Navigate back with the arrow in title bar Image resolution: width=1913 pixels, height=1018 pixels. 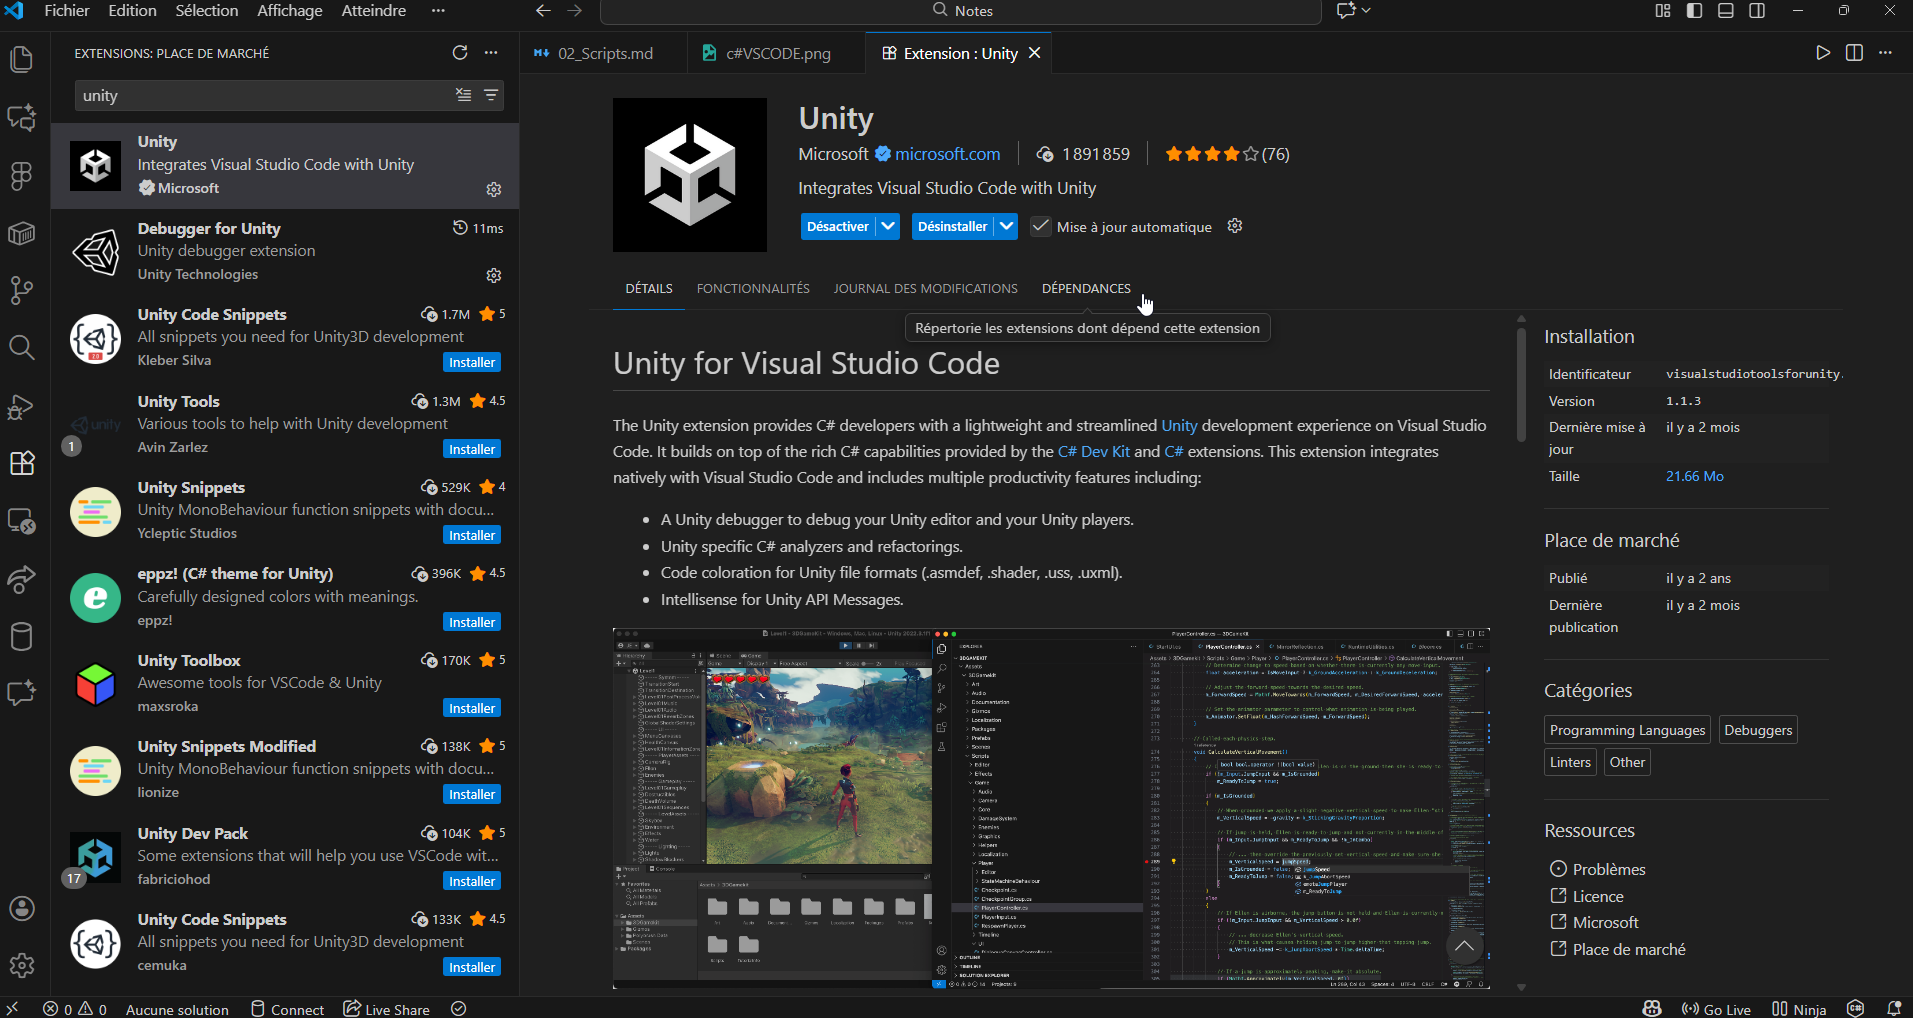[543, 11]
